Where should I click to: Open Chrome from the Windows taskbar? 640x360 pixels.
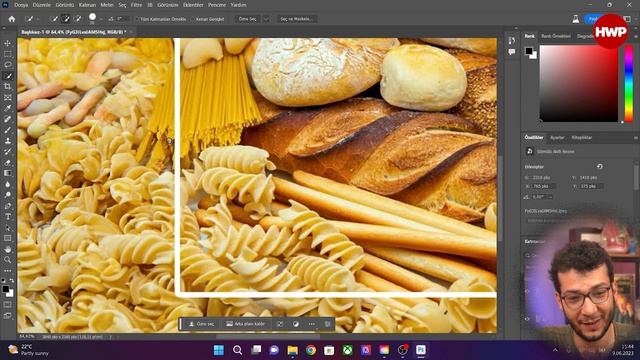coord(311,350)
